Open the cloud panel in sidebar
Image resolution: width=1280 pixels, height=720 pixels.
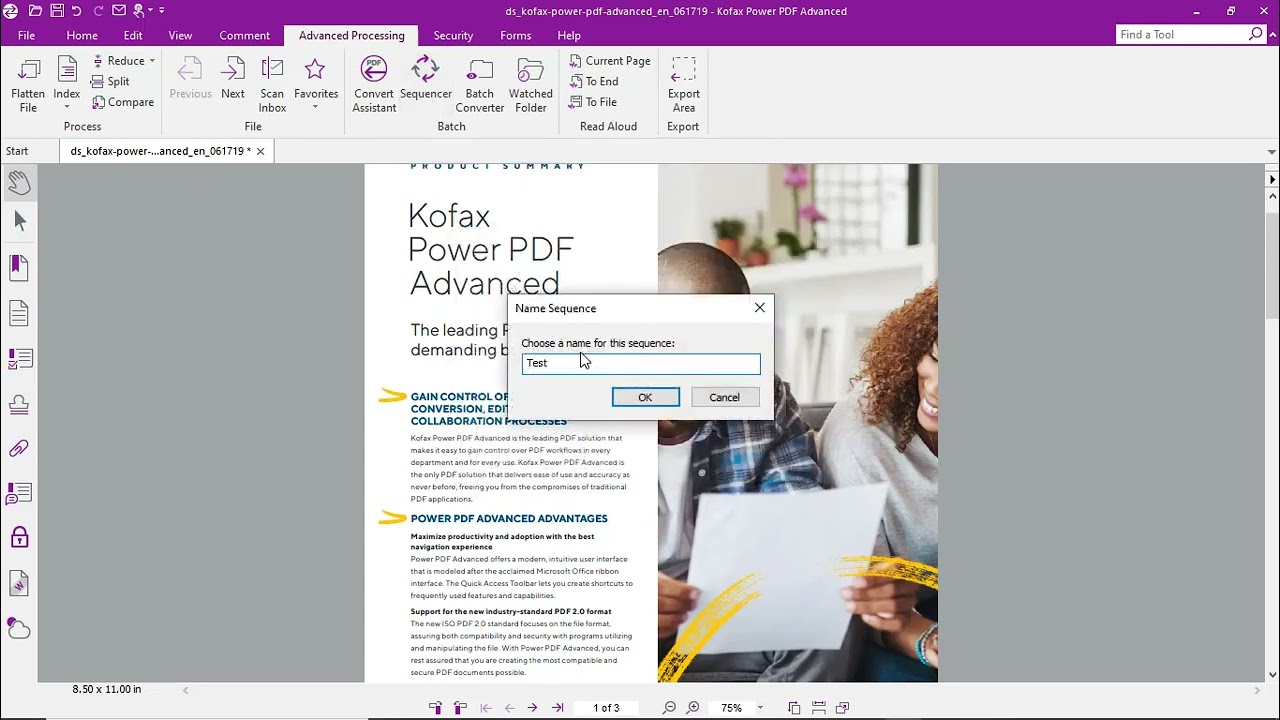19,629
